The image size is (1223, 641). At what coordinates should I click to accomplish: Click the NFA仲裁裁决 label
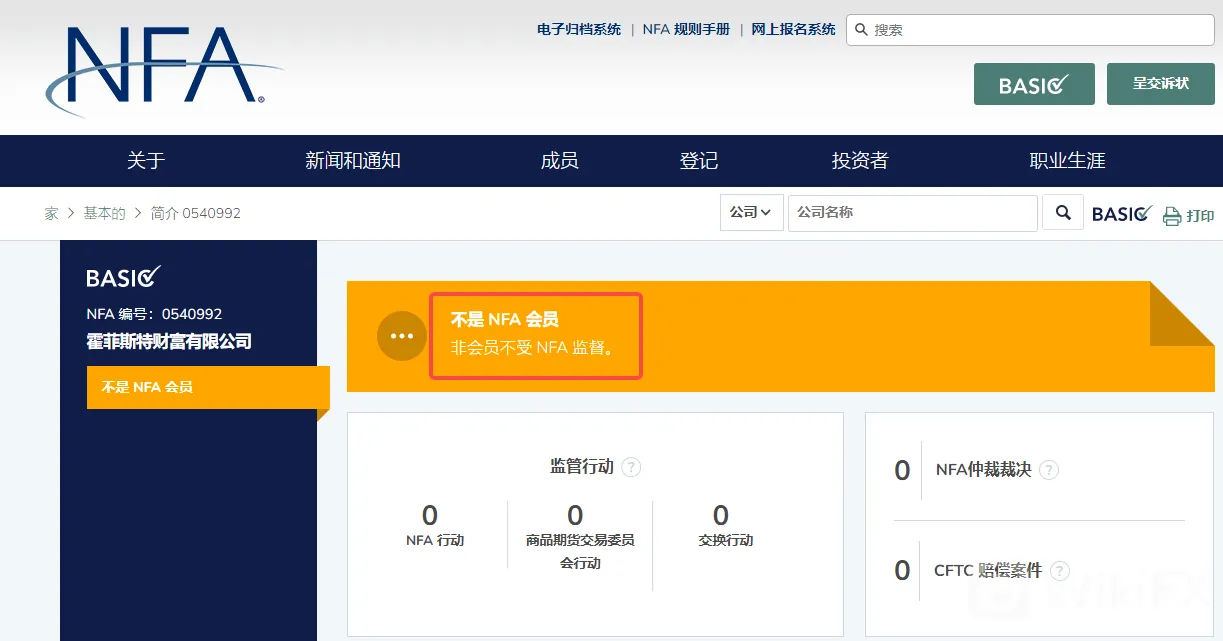[x=983, y=469]
